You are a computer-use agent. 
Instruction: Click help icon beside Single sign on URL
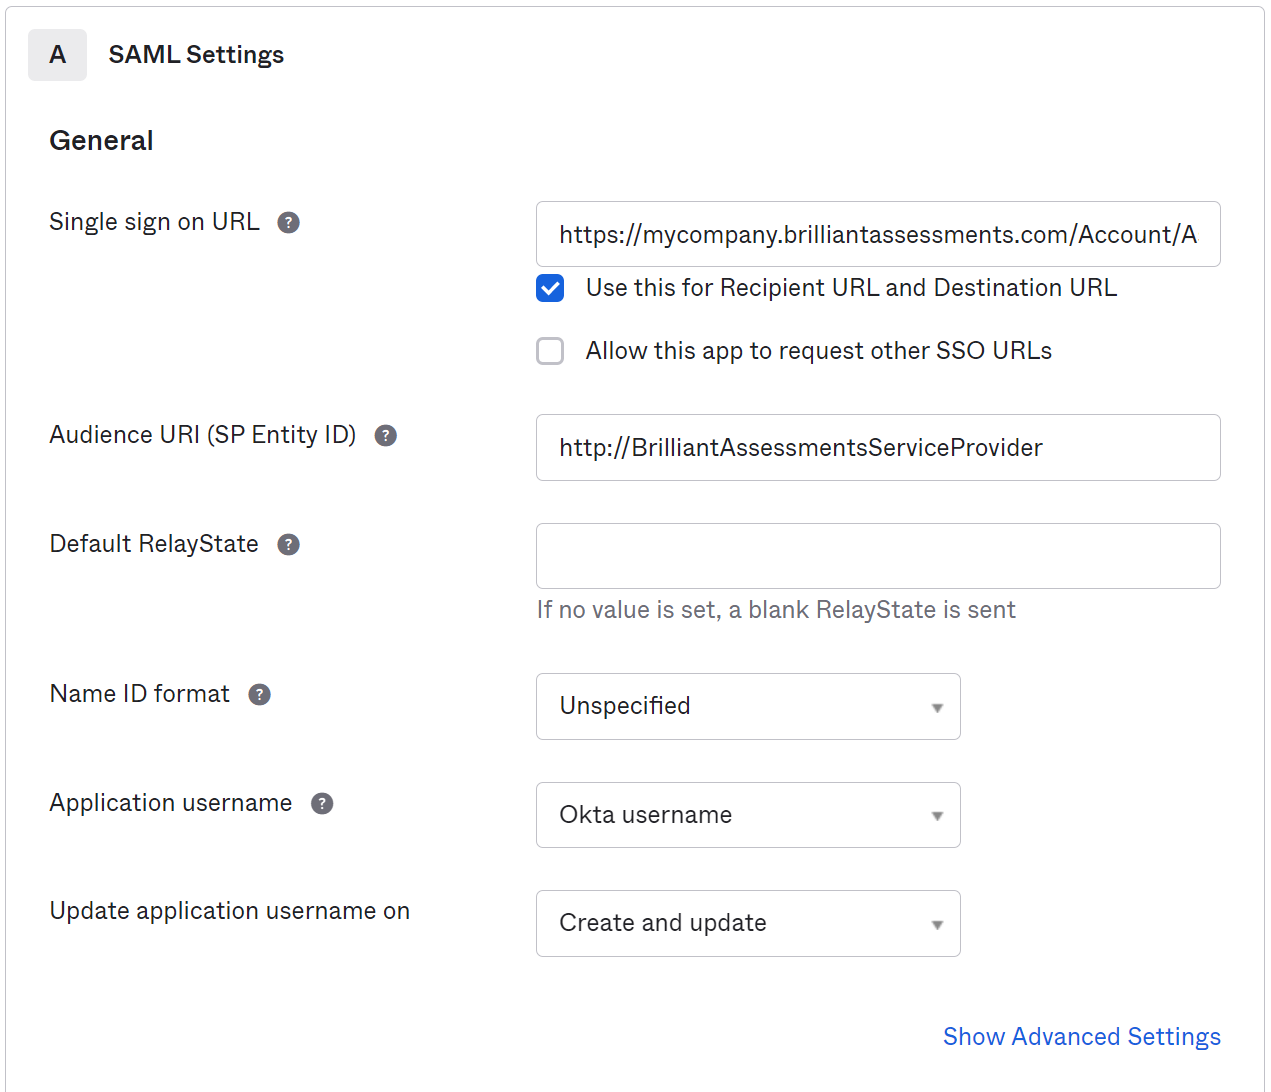click(288, 222)
